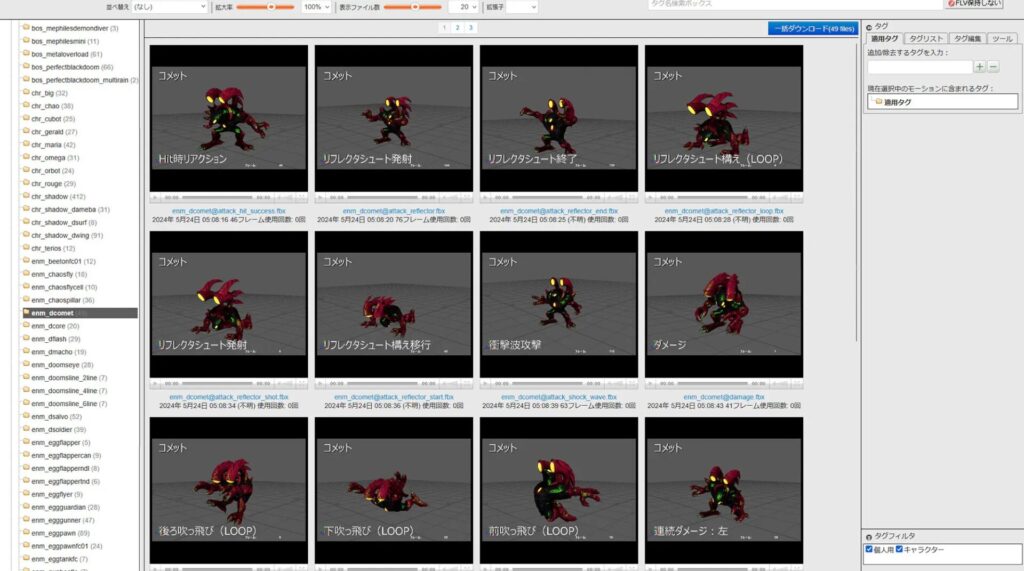Click the 拡大率 zoom slider
1024x571 pixels.
click(270, 7)
